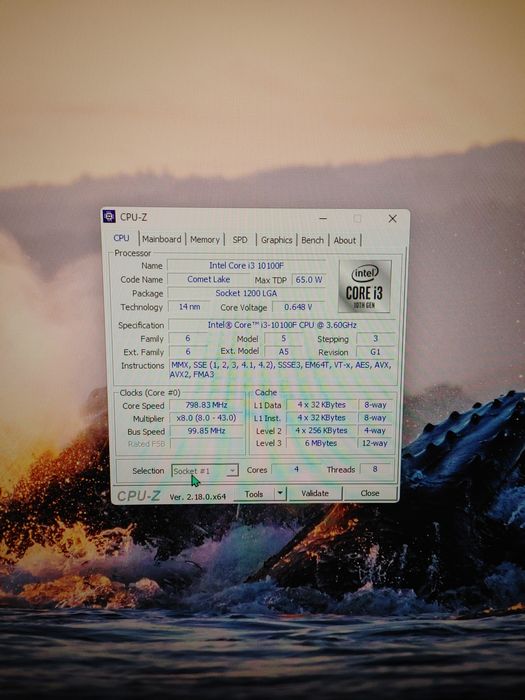This screenshot has width=525, height=700.
Task: Click the Name field 'Intel Core i3 10100F'
Action: point(246,266)
